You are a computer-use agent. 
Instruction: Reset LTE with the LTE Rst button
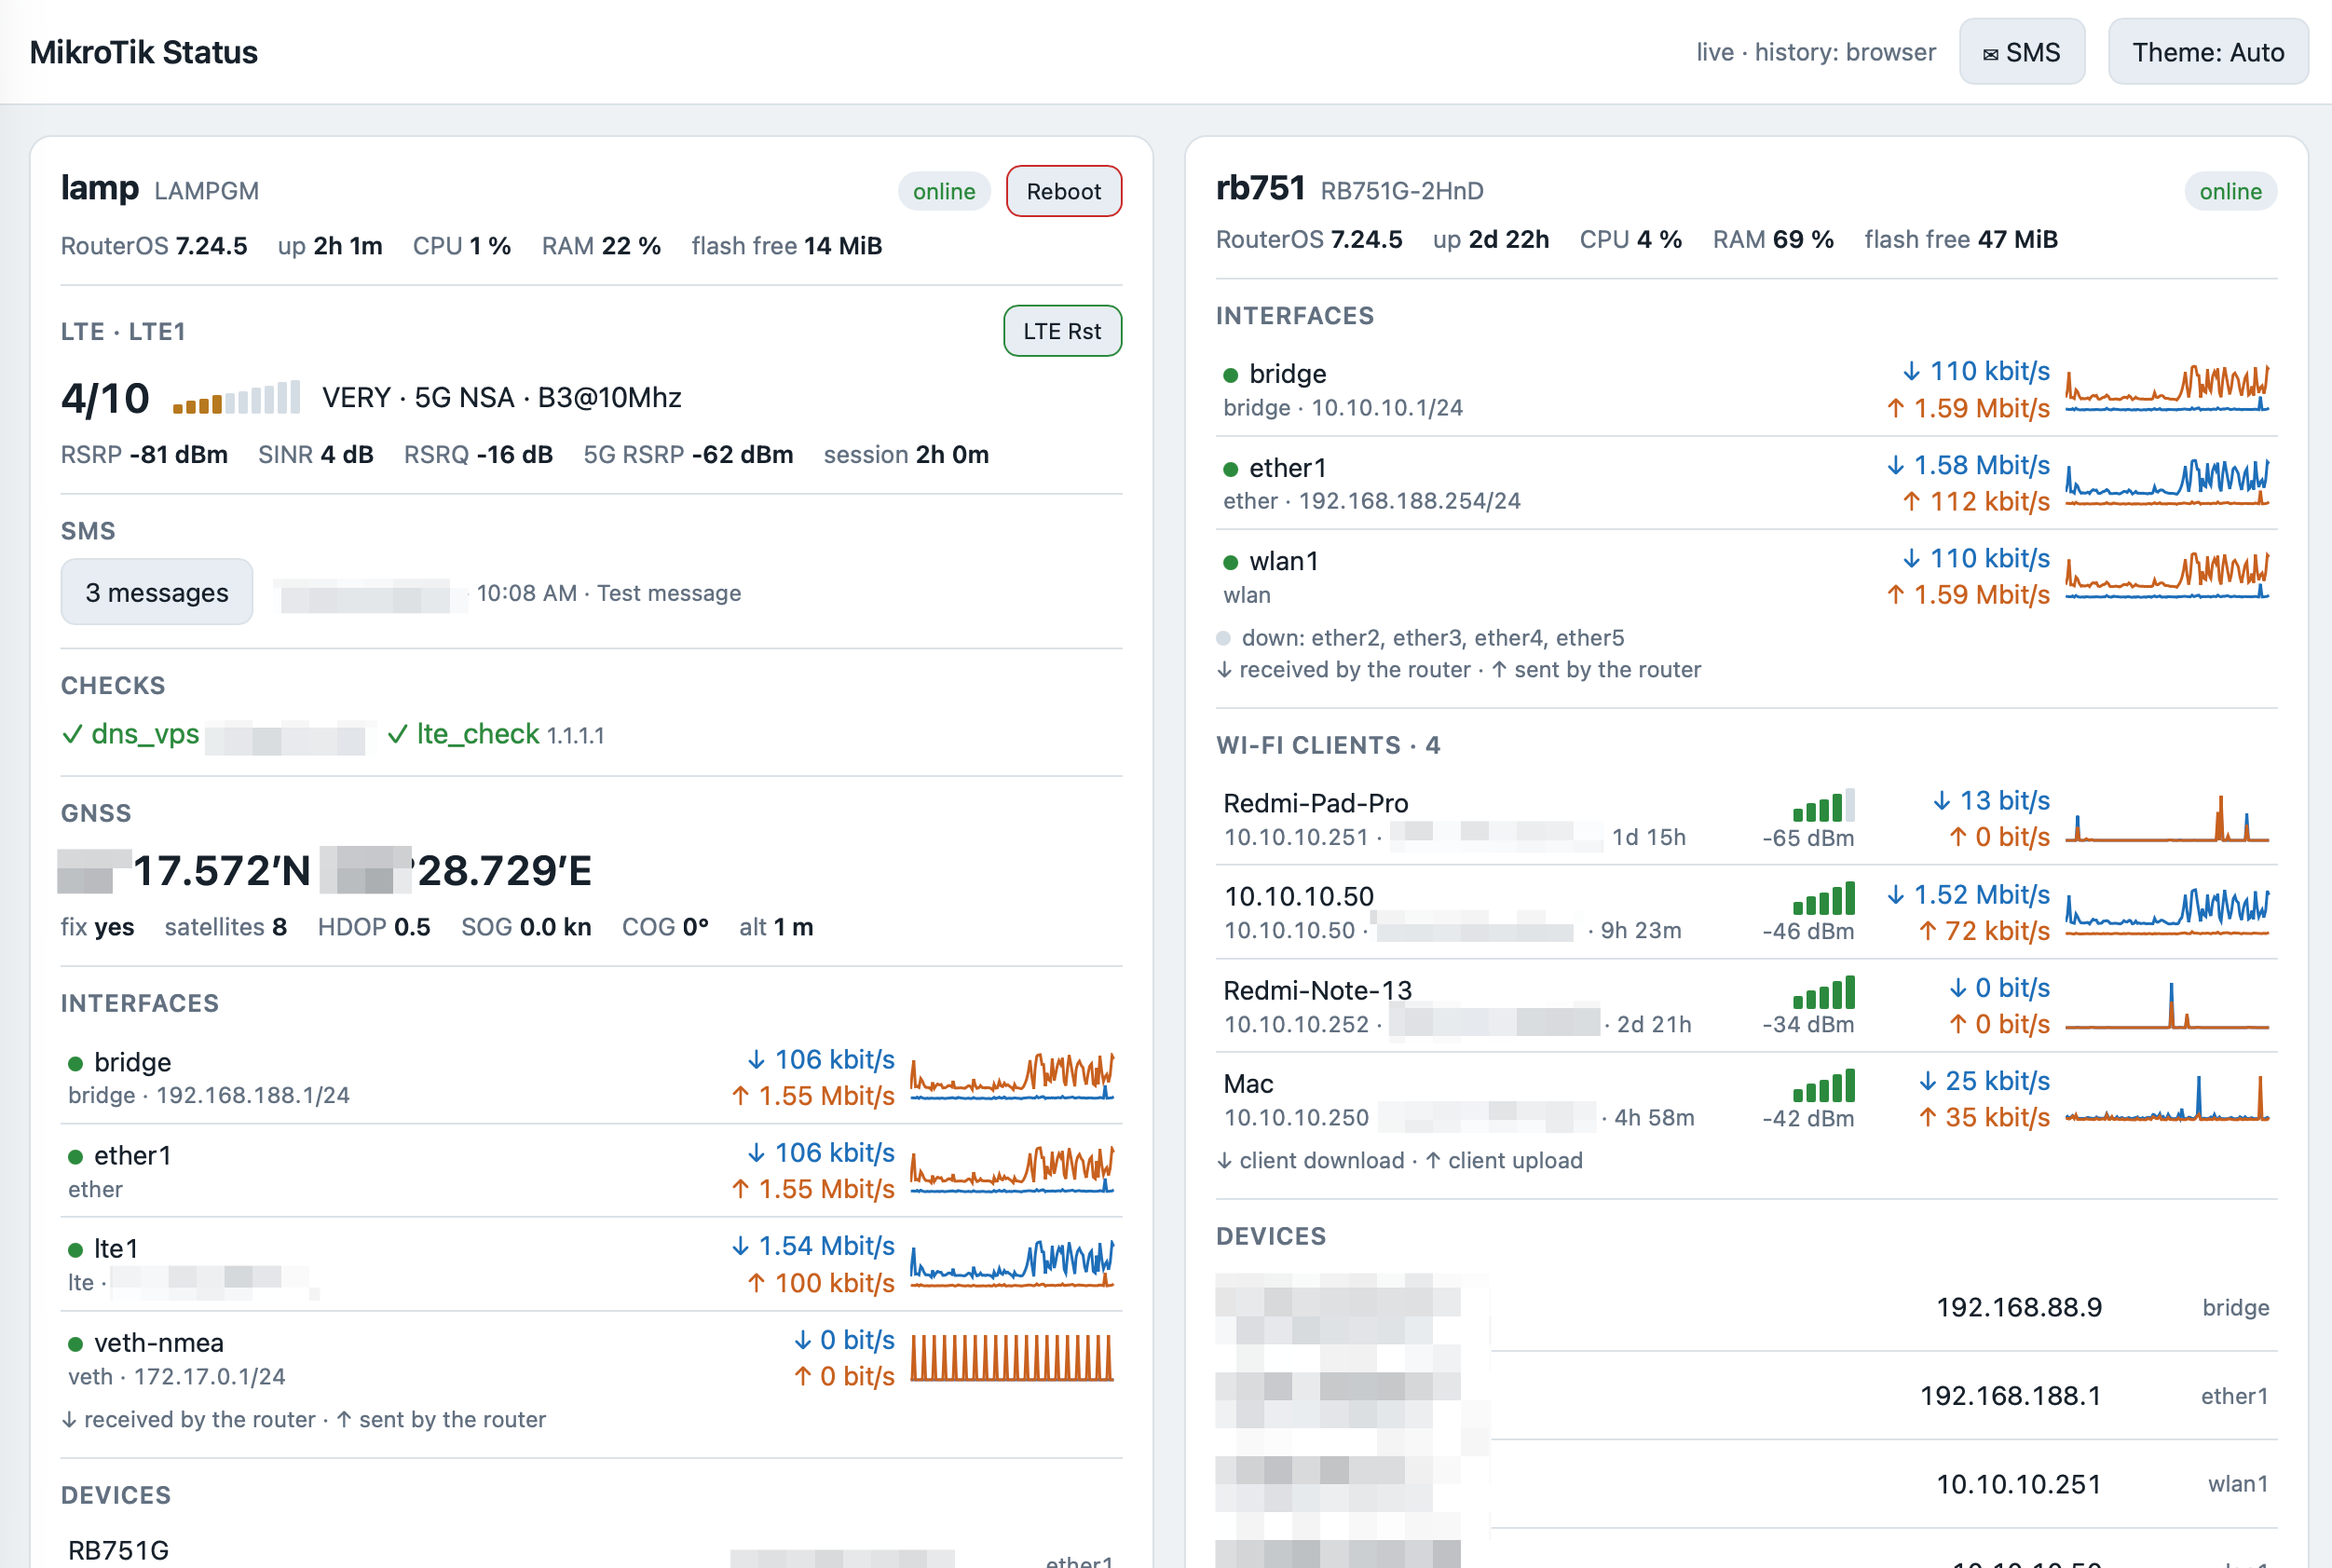pos(1062,331)
